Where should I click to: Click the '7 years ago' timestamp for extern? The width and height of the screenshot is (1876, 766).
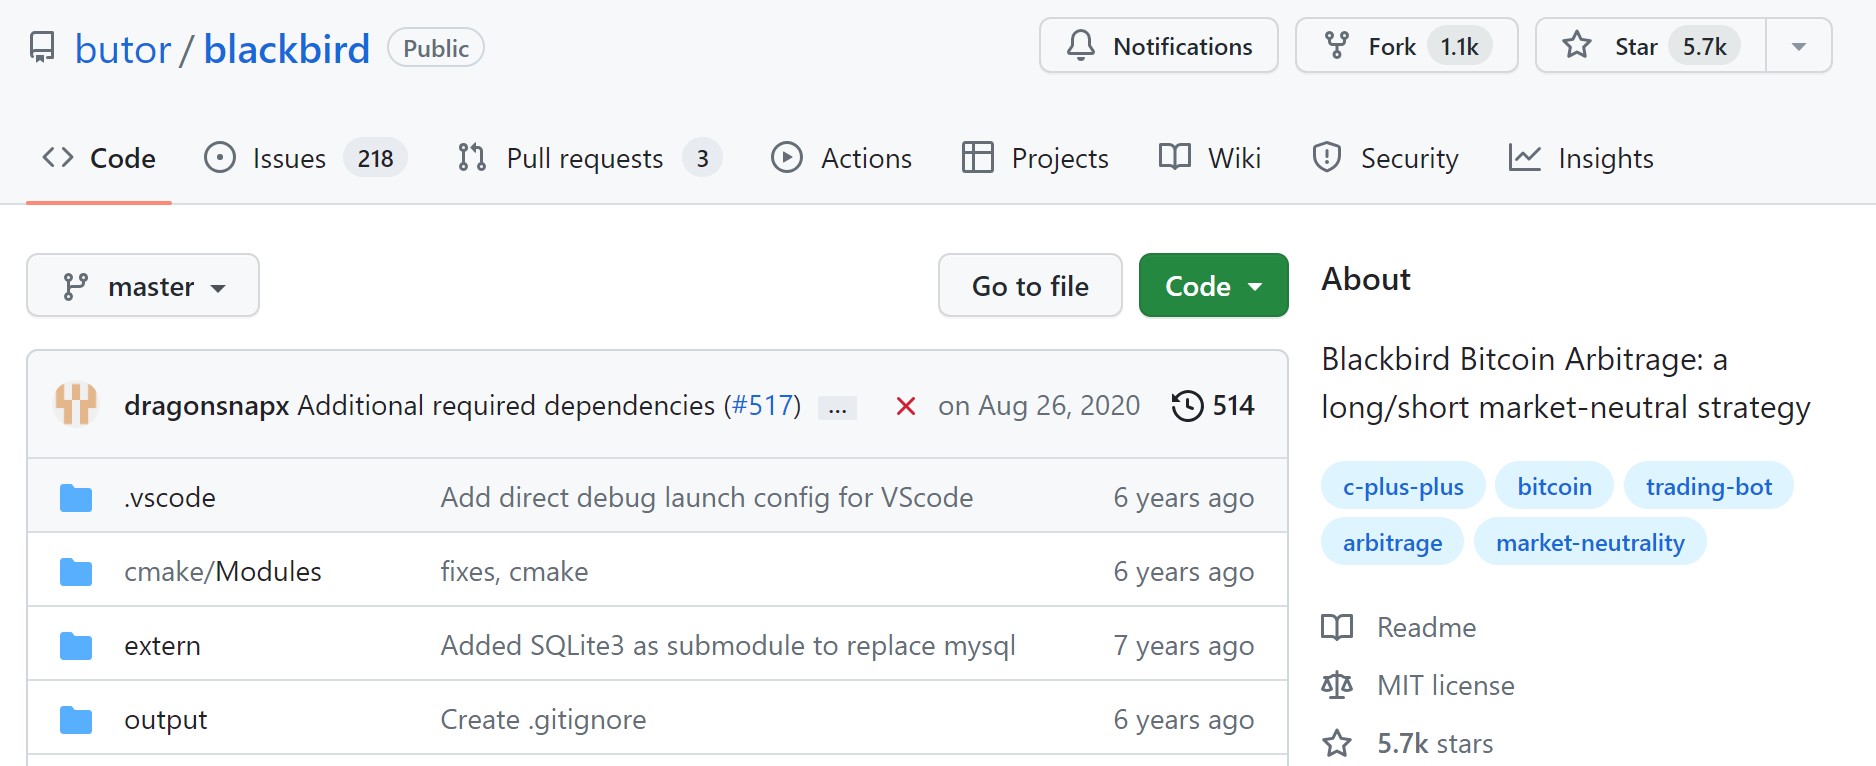1184,645
